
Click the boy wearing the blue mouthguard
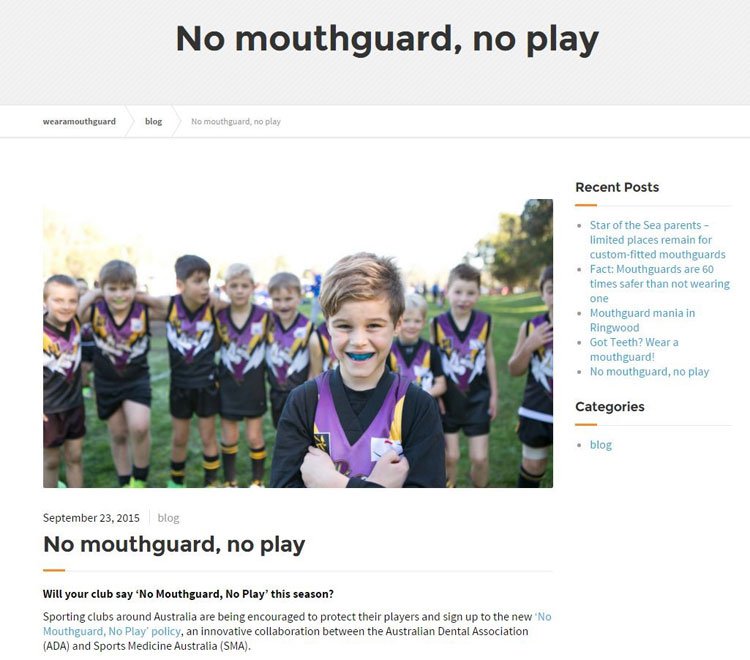359,373
